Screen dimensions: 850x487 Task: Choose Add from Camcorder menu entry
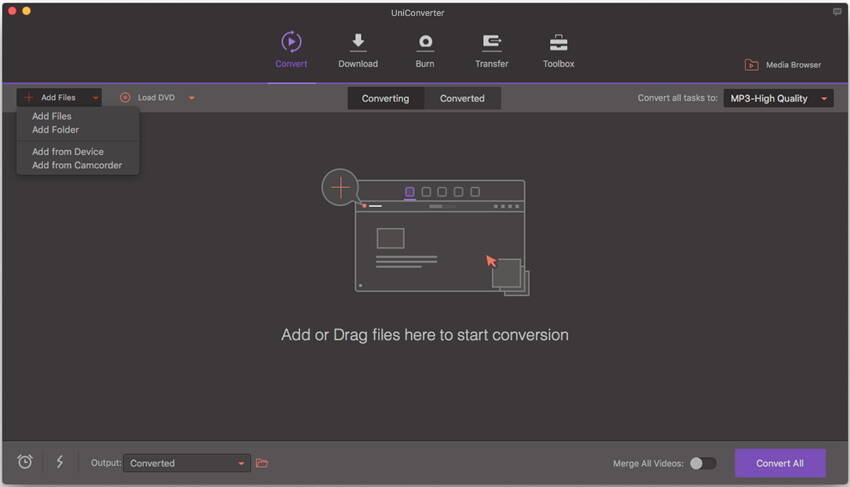tap(77, 165)
